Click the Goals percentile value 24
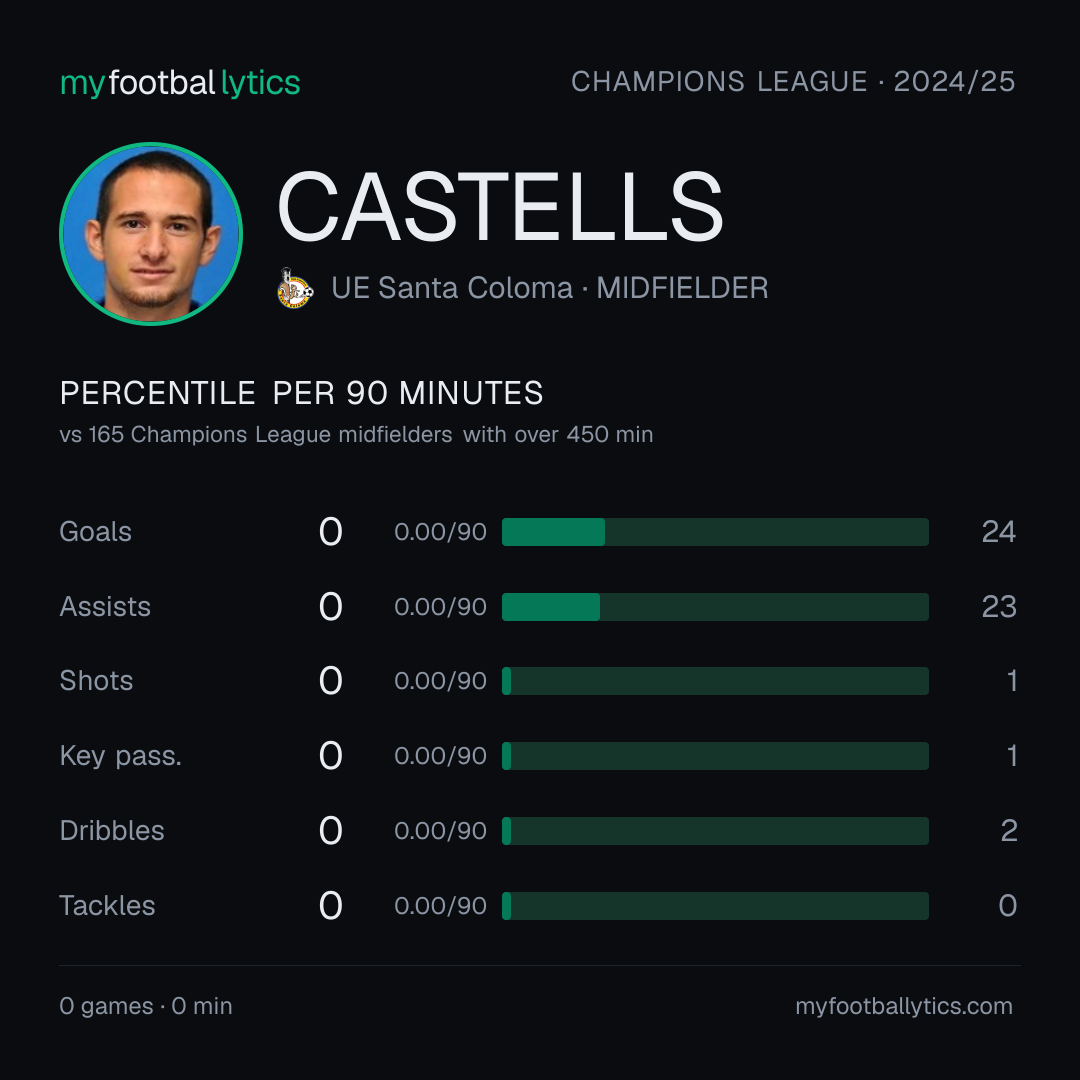Image resolution: width=1080 pixels, height=1080 pixels. [999, 532]
